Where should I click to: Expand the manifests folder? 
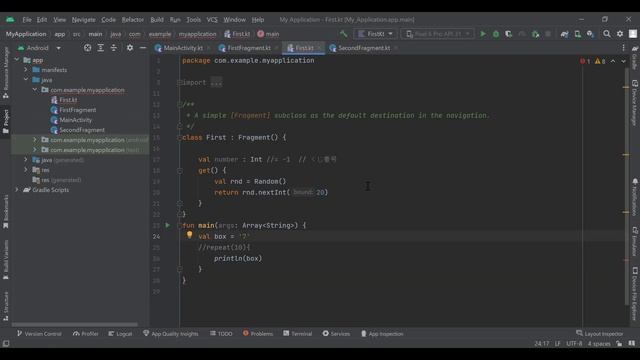pyautogui.click(x=26, y=70)
